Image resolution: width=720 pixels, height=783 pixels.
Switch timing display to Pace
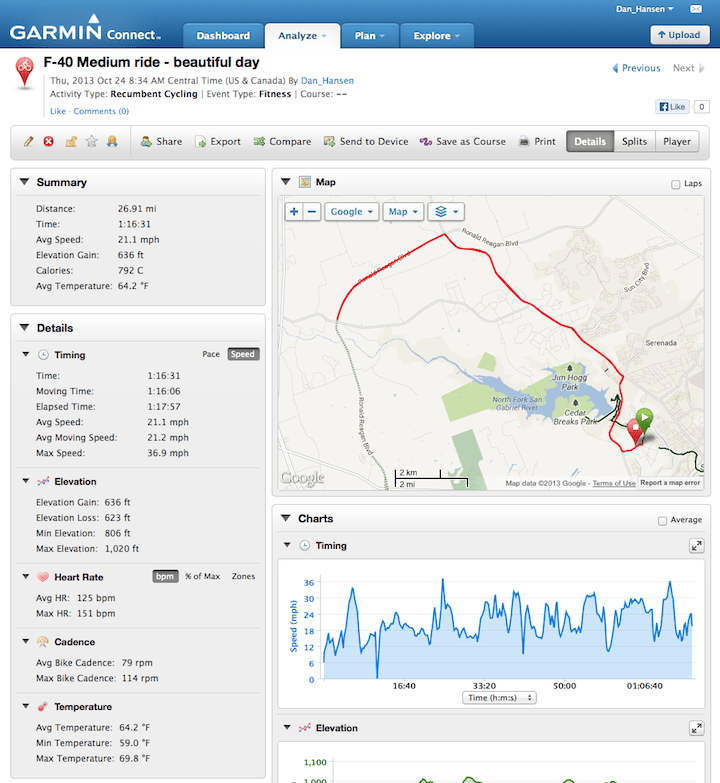tap(211, 354)
